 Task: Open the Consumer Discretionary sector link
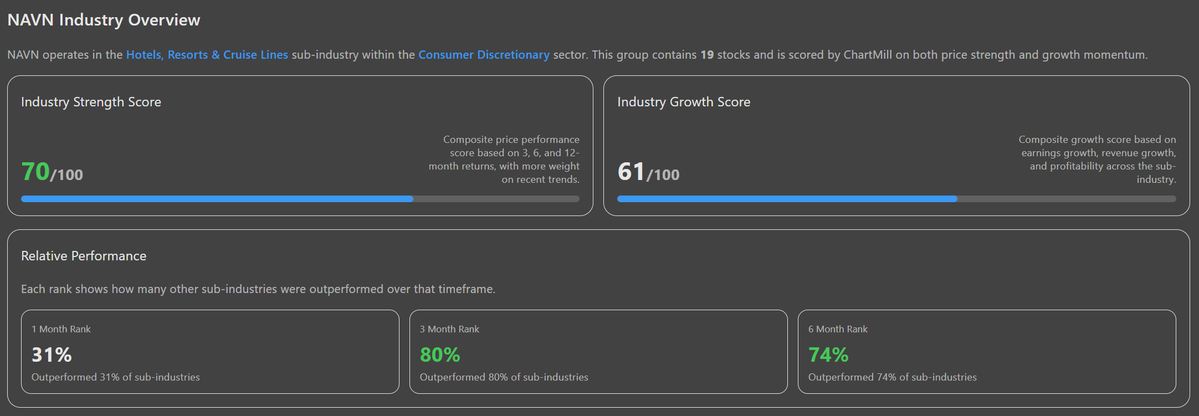coord(484,55)
